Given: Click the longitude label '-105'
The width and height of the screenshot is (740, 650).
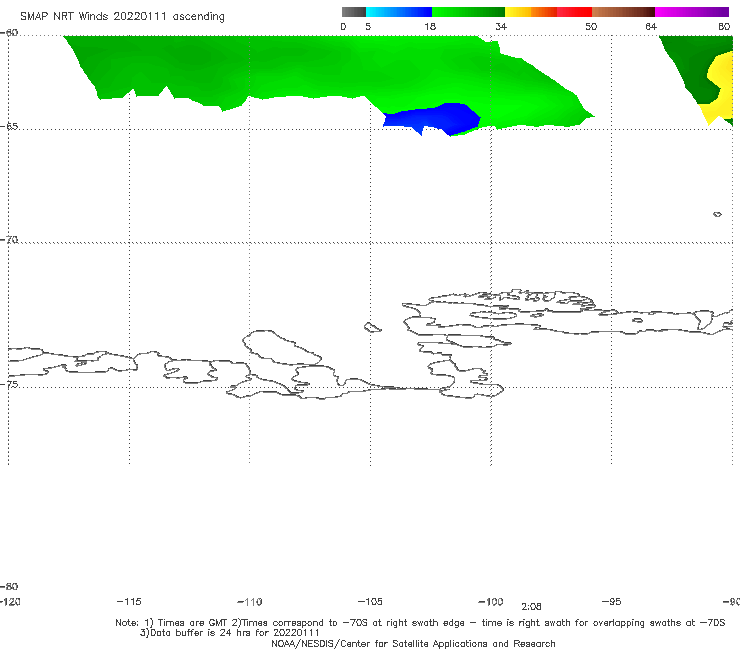Looking at the screenshot, I should [x=370, y=602].
